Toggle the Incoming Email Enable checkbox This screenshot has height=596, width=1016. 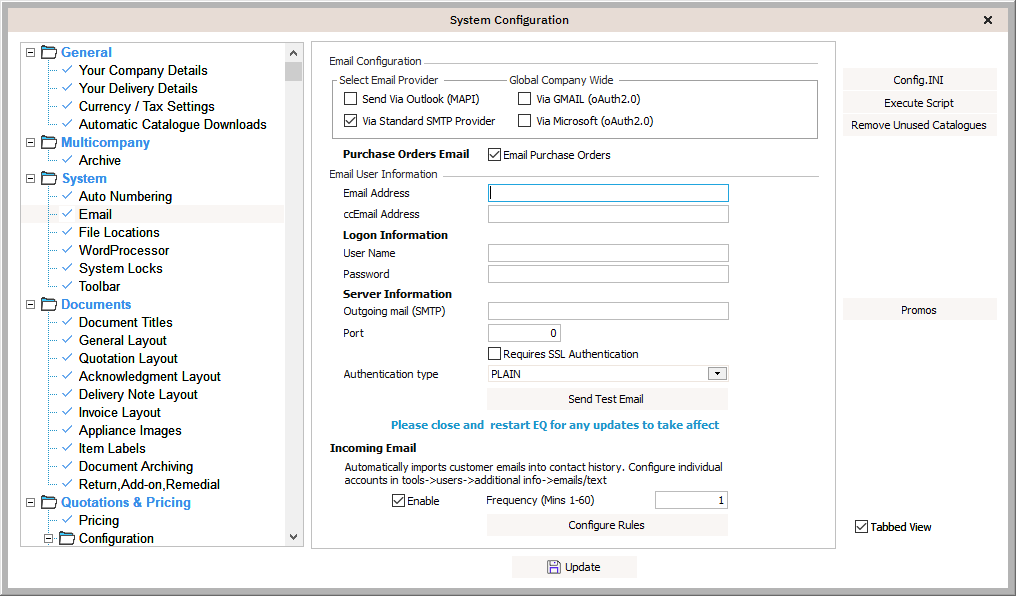(398, 501)
